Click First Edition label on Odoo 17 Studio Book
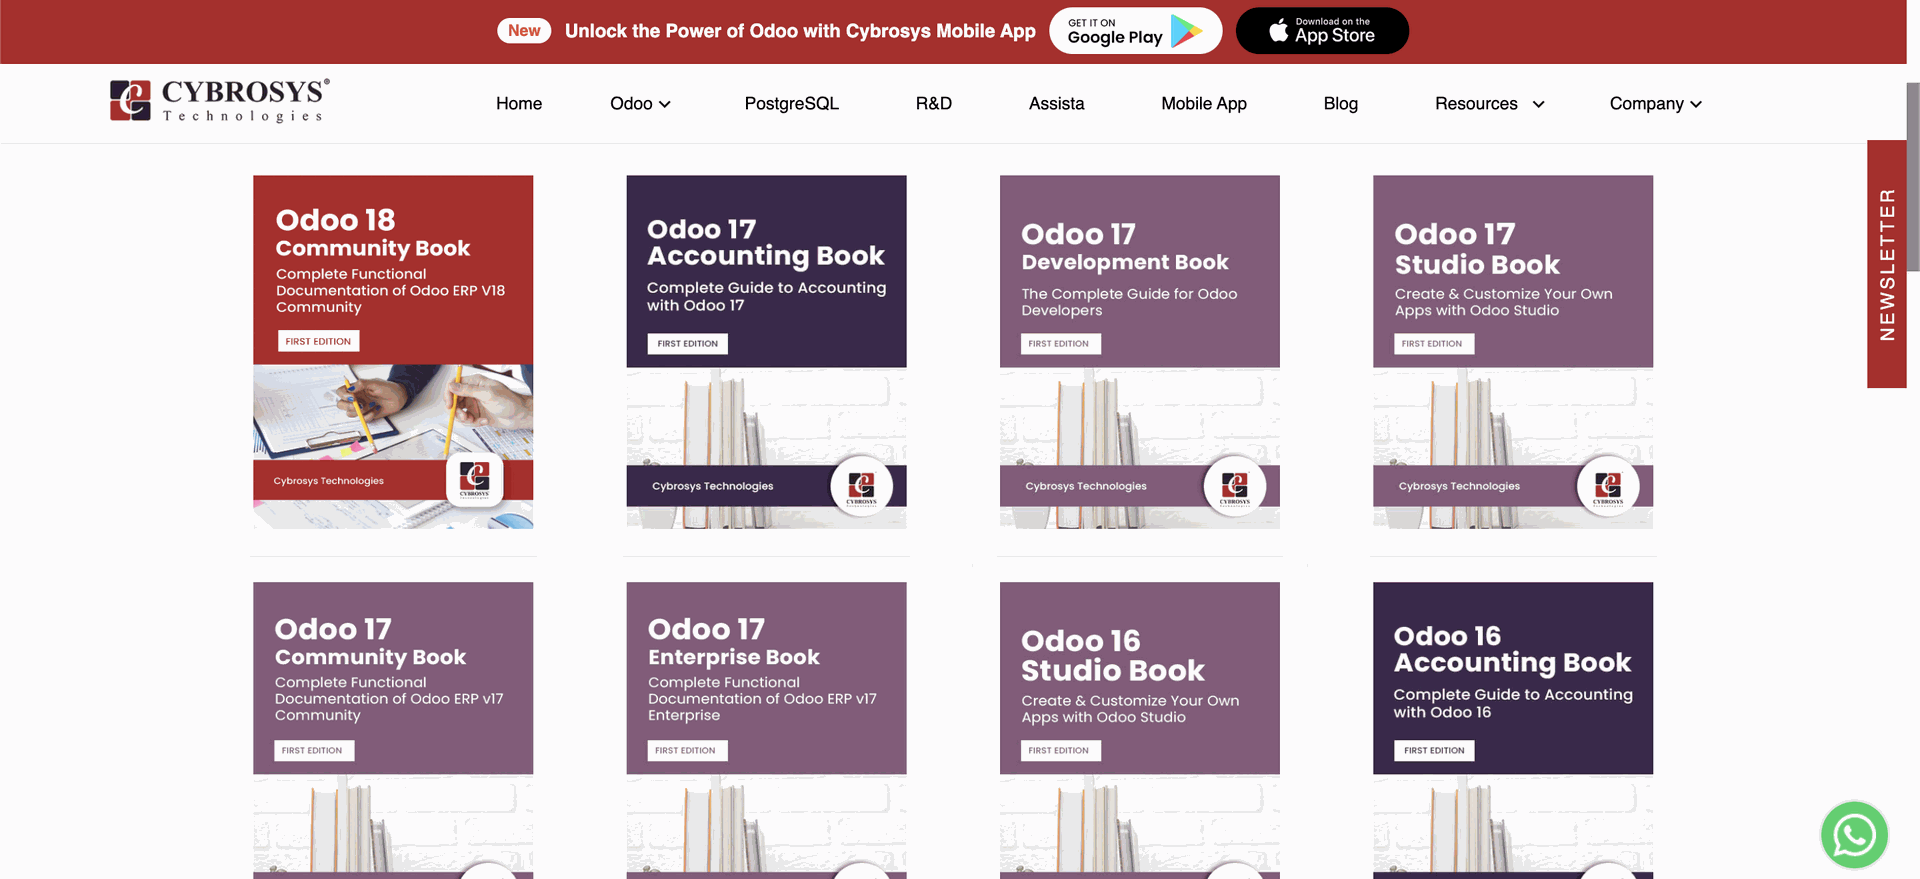Image resolution: width=1920 pixels, height=879 pixels. pos(1434,344)
